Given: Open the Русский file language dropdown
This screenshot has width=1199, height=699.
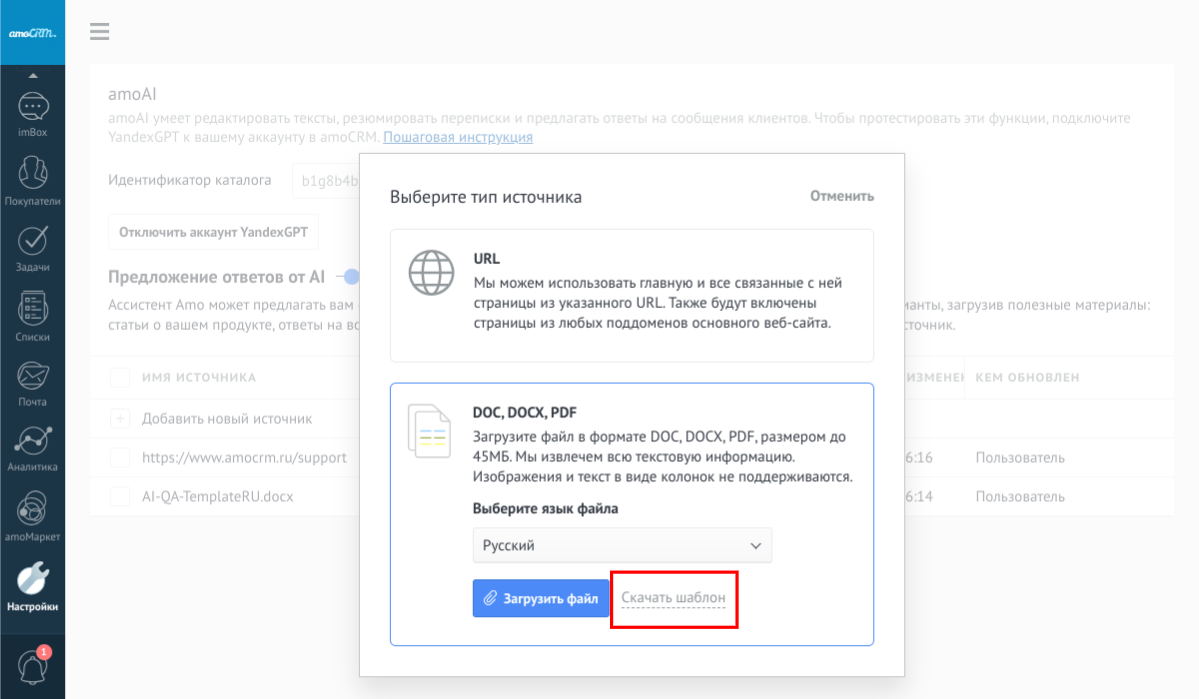Looking at the screenshot, I should (x=622, y=546).
